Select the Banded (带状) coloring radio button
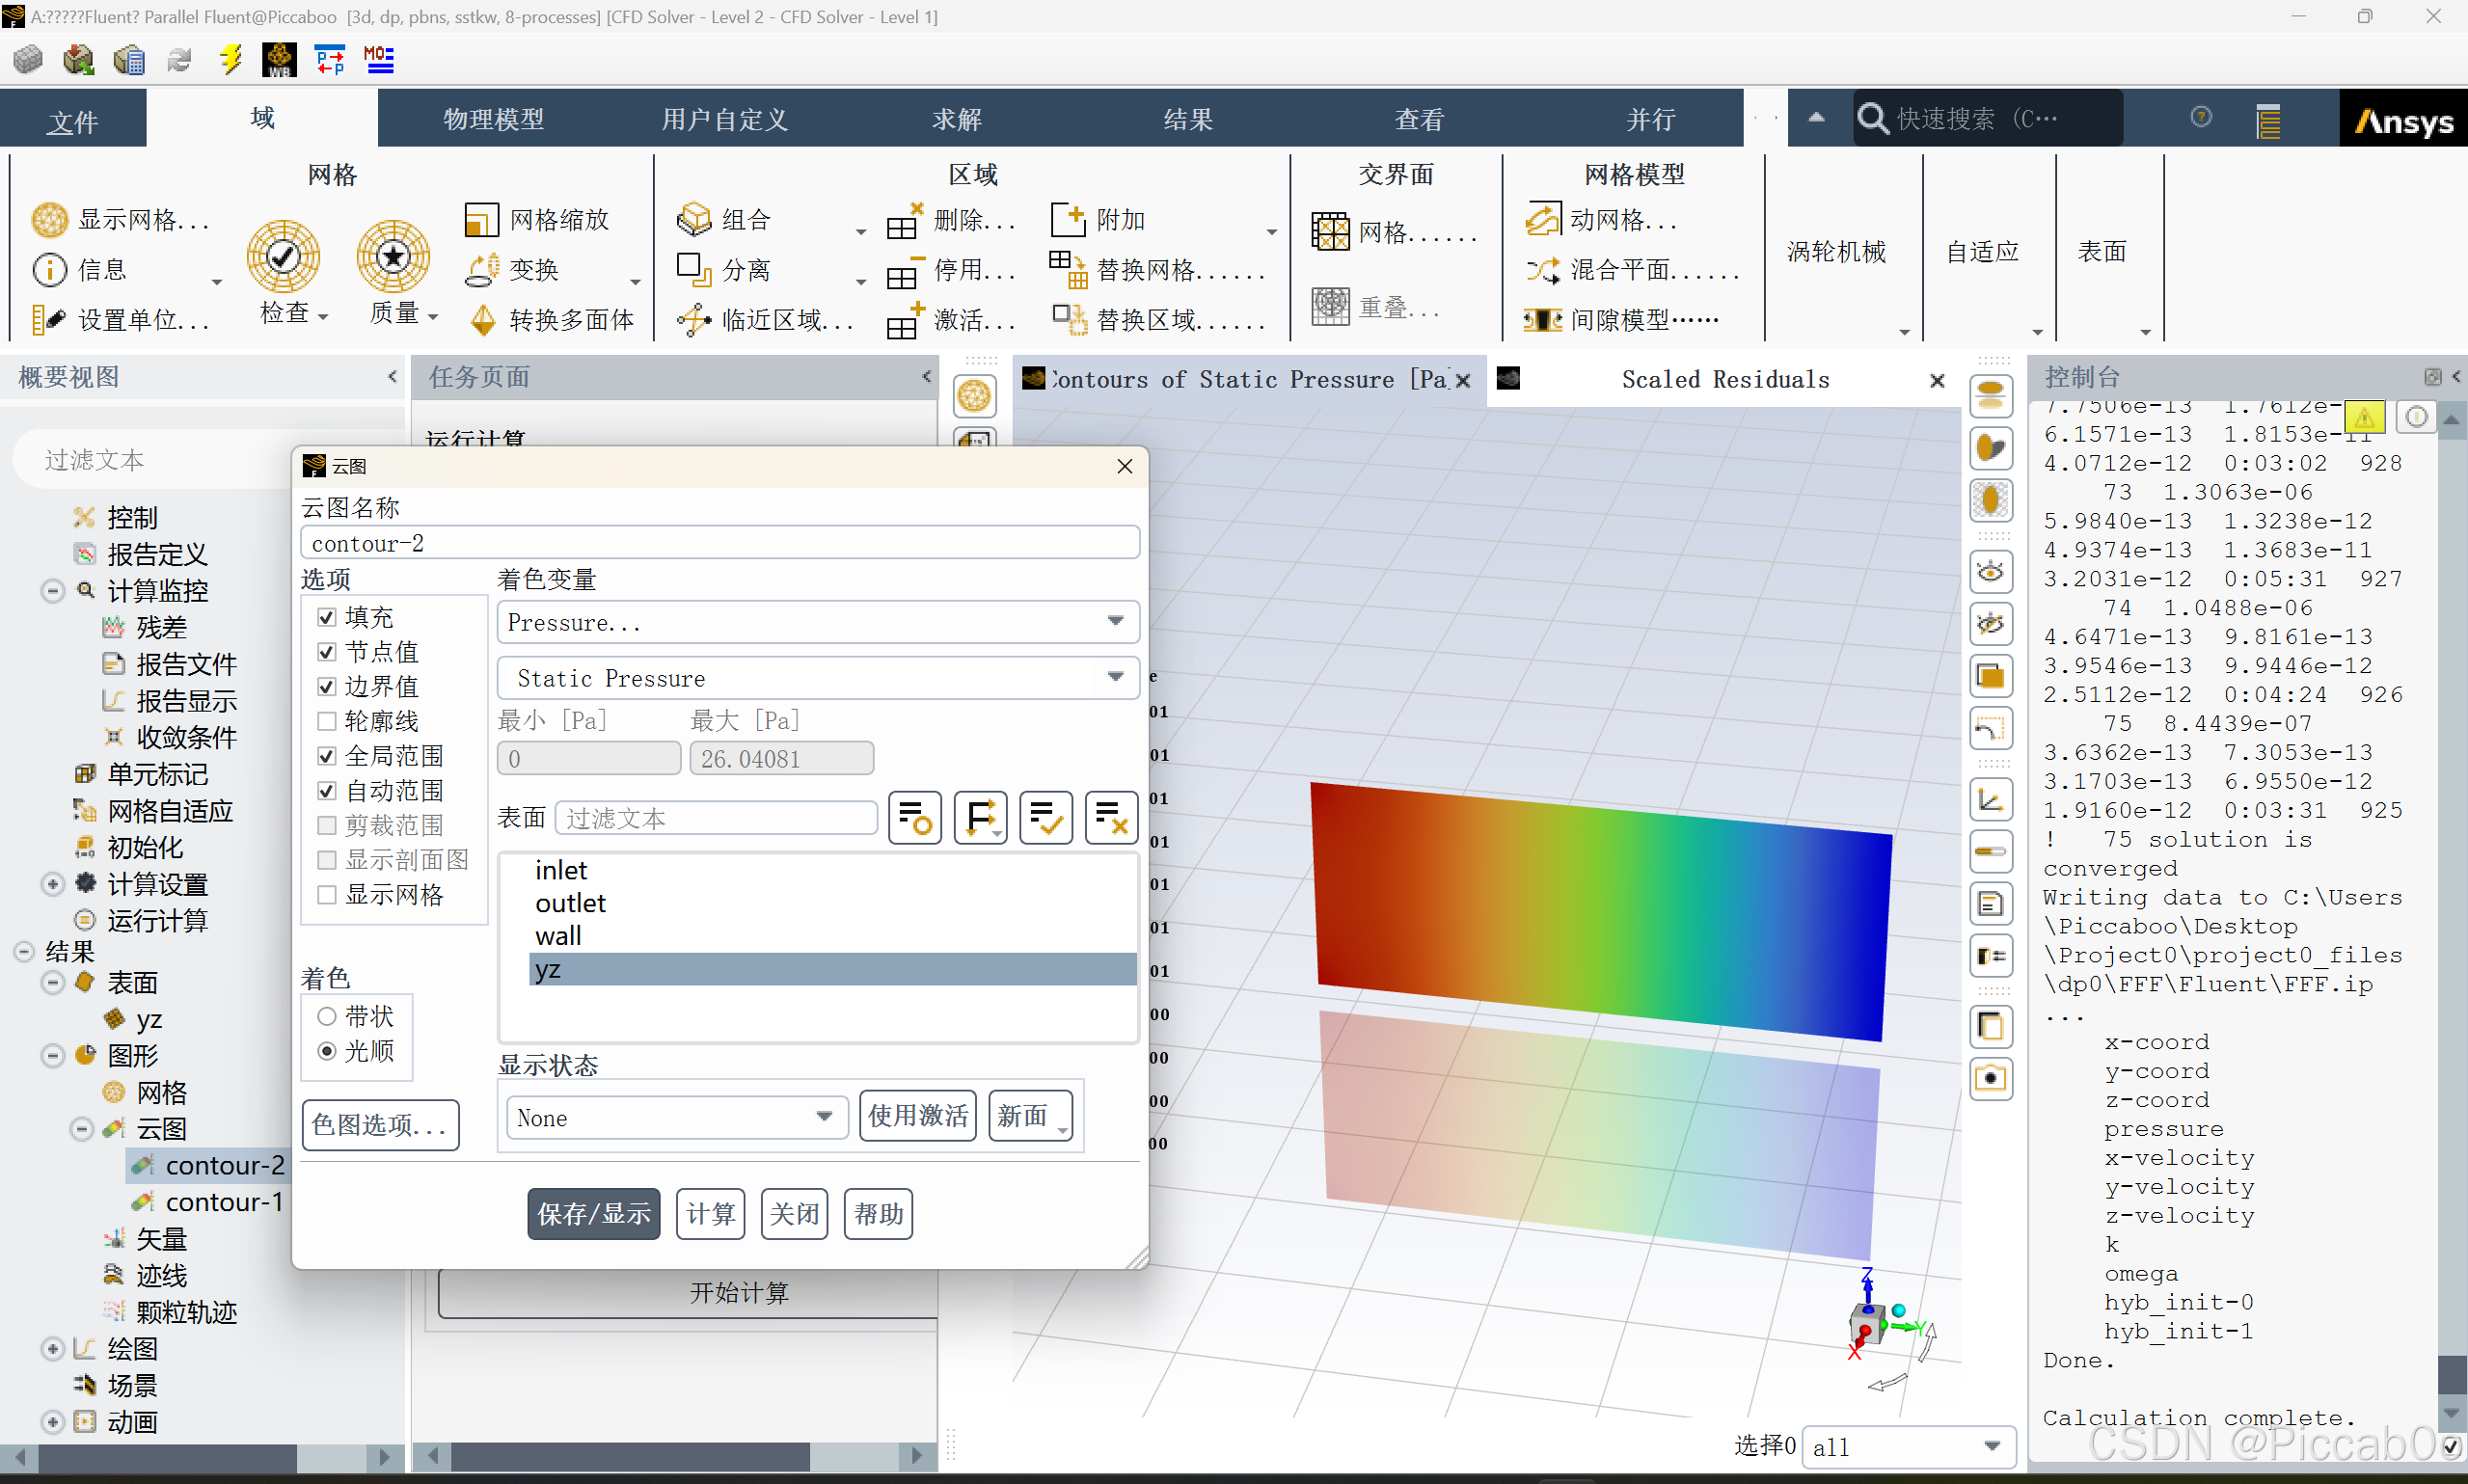The image size is (2468, 1484). pos(326,1016)
